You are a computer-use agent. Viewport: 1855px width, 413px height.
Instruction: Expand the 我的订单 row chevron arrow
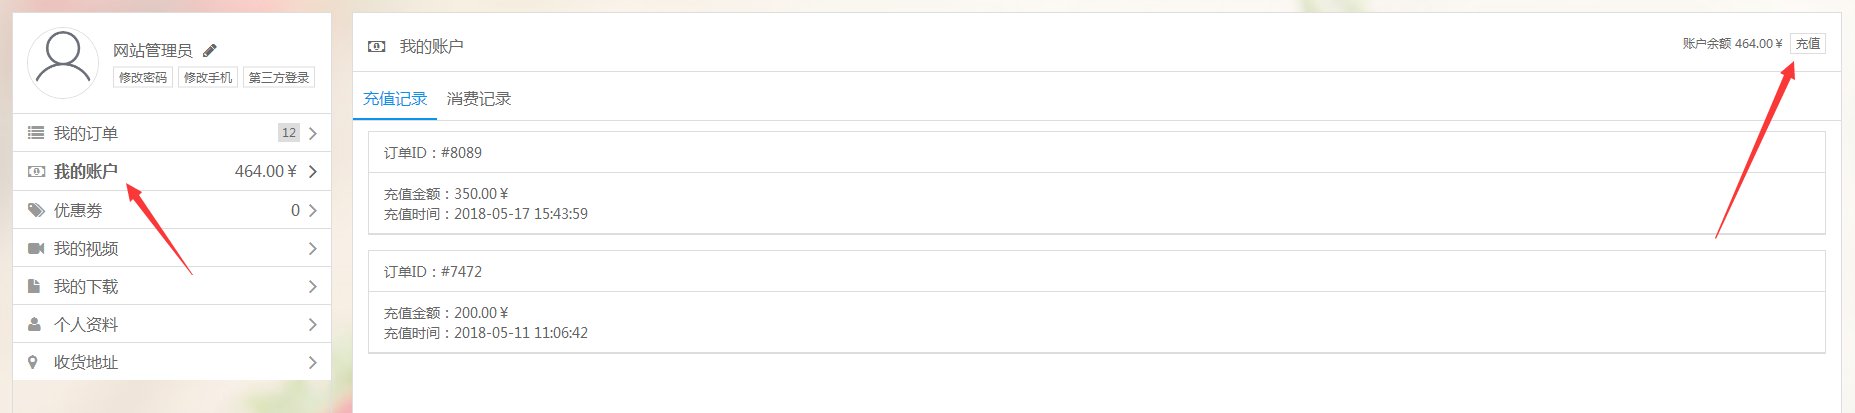click(x=313, y=133)
